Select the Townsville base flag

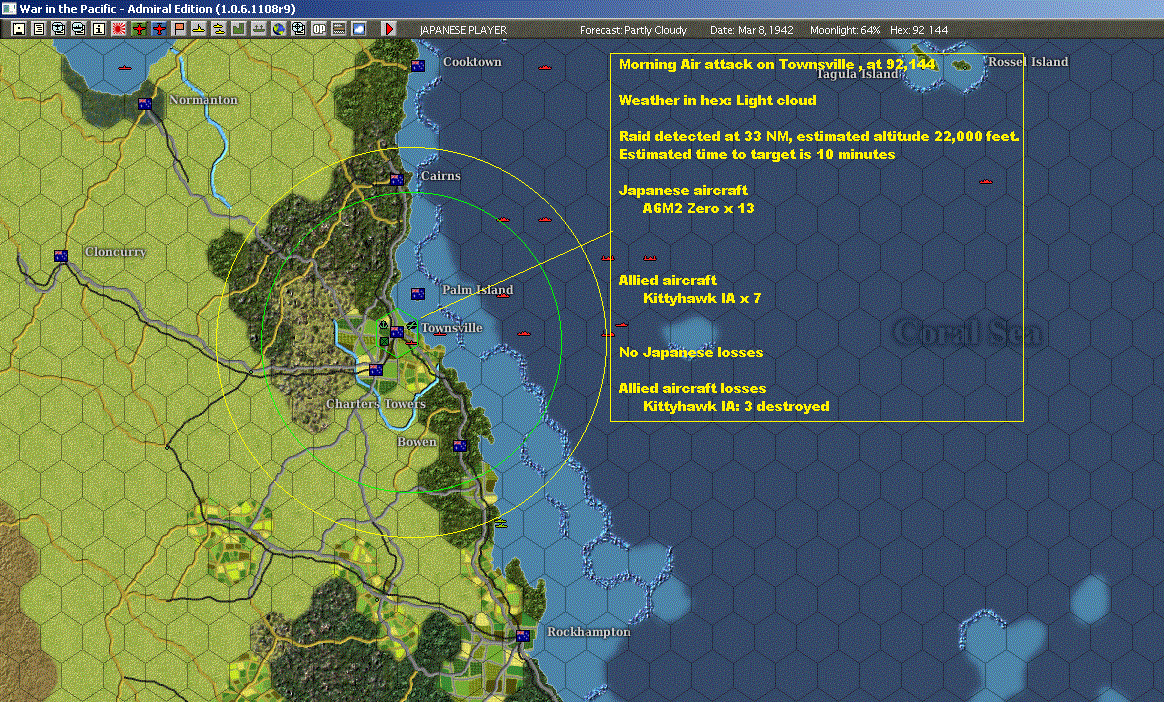397,332
